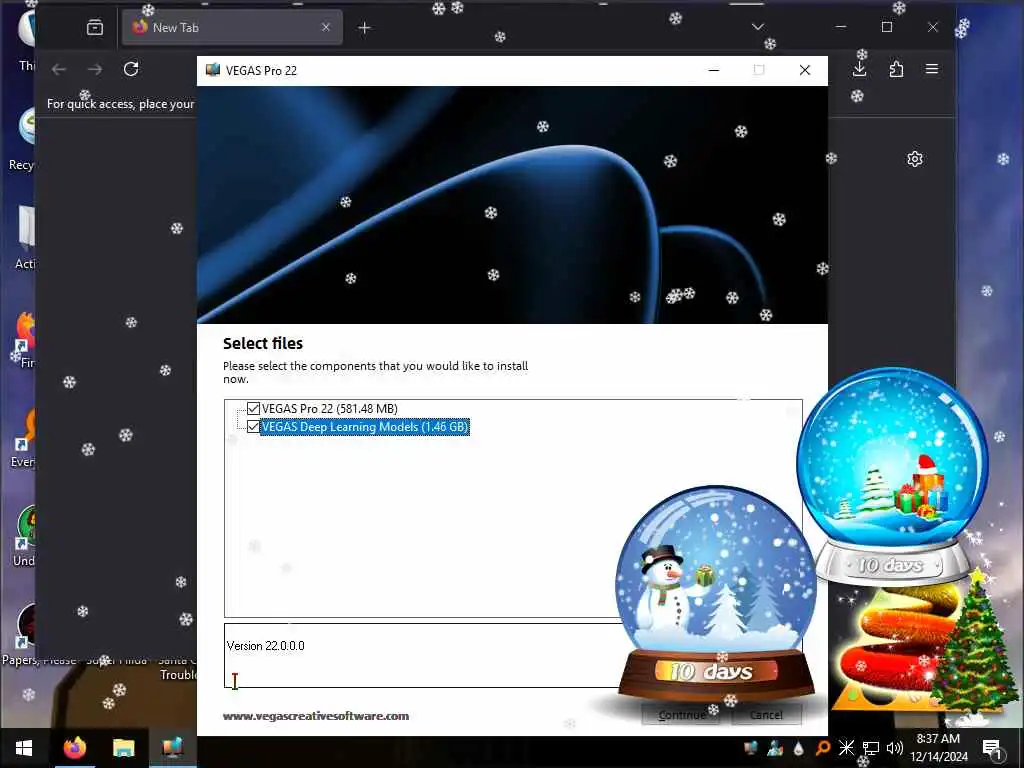Viewport: 1024px width, 768px height.
Task: Toggle the VEGAS Pro 22 (581.48 MB) checkbox
Action: pos(253,409)
